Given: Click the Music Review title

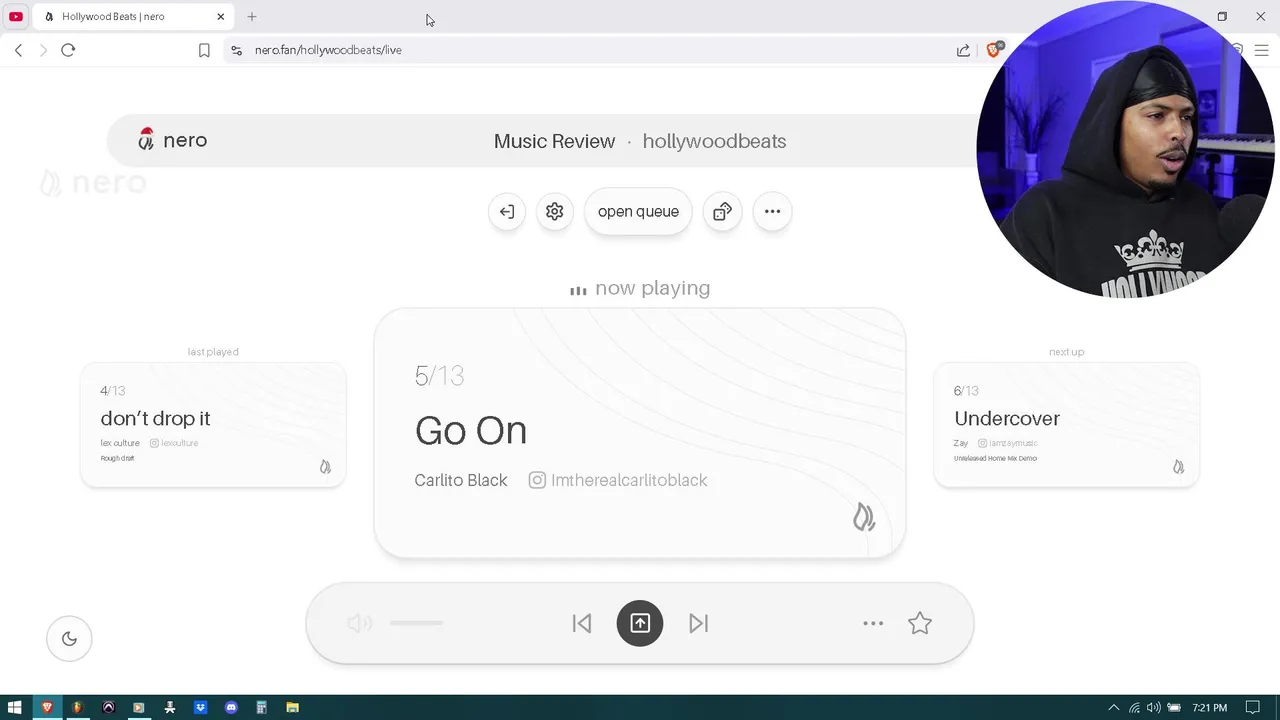Looking at the screenshot, I should (554, 142).
